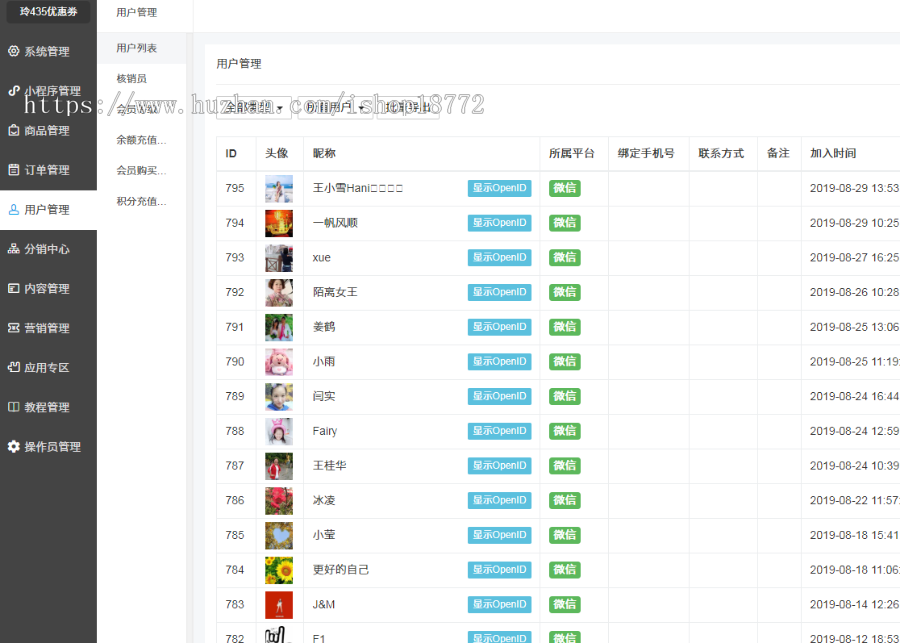Click the 微信 badge for 冰凌
900x643 pixels.
[565, 501]
